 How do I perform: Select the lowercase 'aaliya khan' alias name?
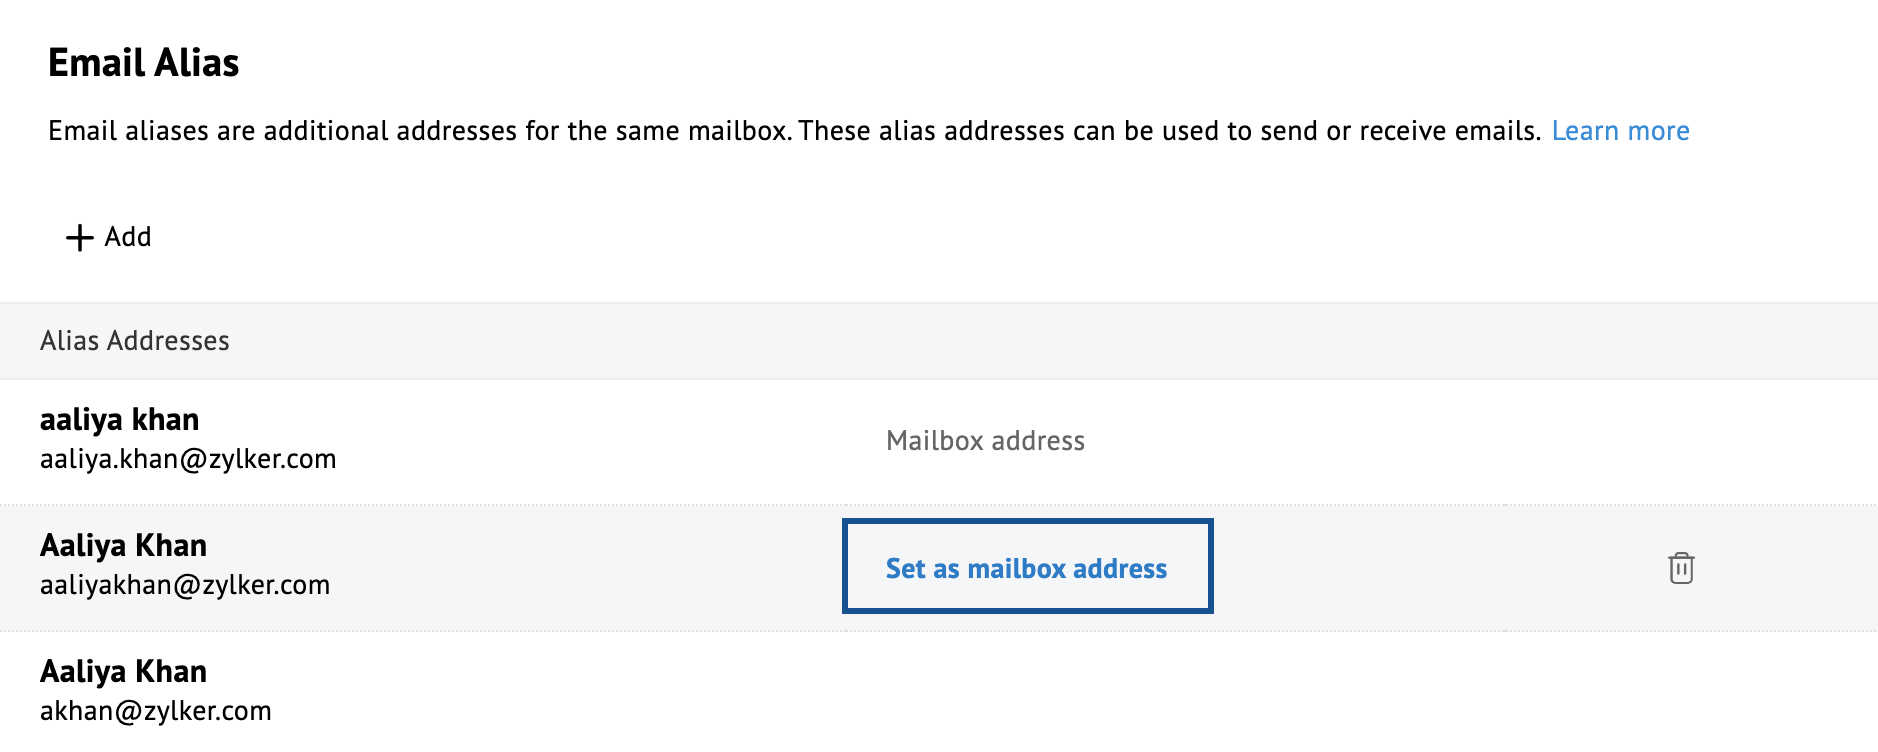119,419
